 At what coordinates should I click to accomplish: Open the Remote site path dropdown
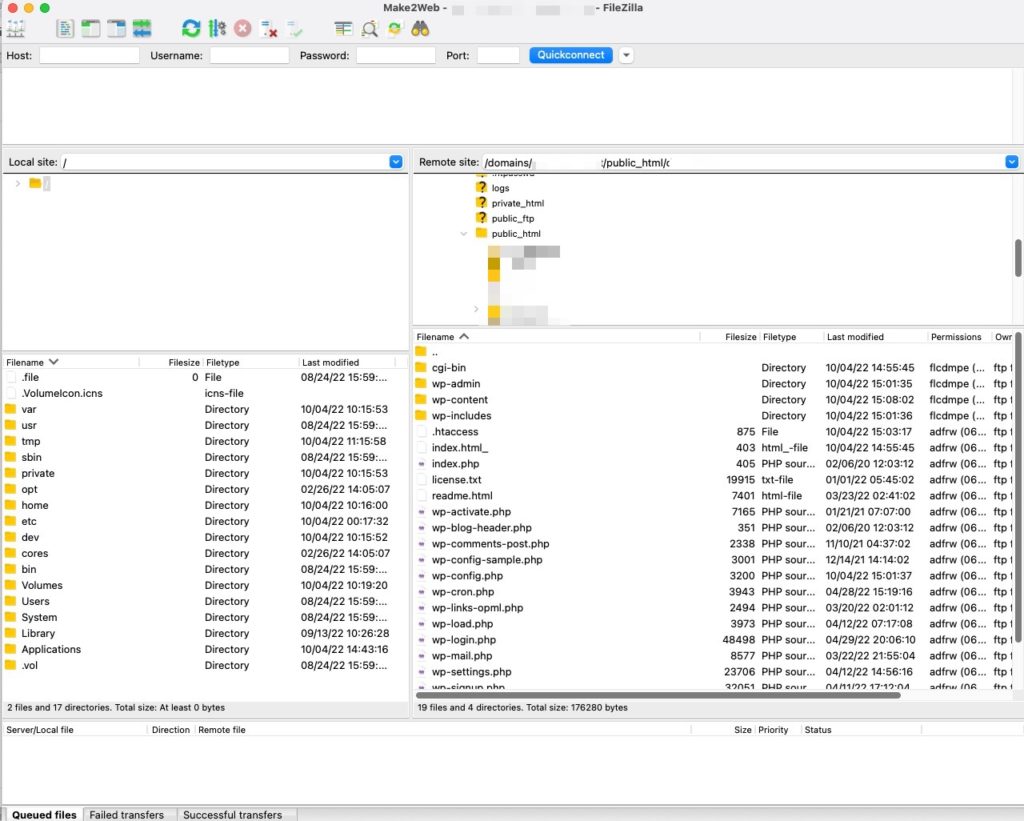click(1012, 162)
